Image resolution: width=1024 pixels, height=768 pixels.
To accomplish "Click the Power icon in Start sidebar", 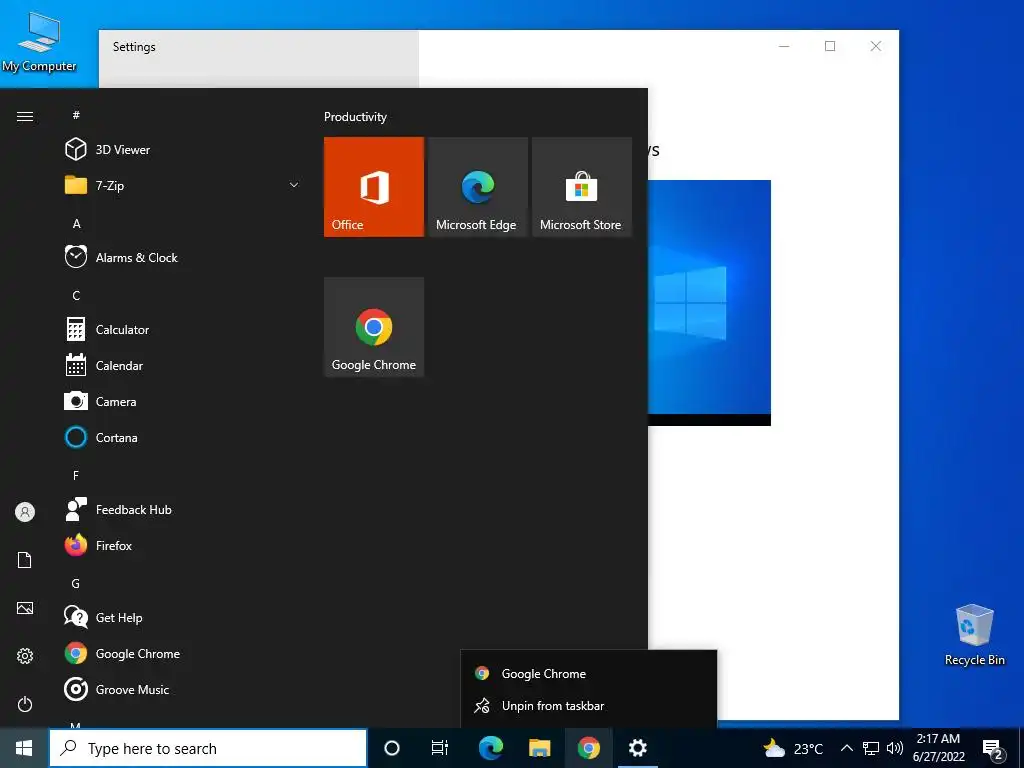I will point(25,704).
